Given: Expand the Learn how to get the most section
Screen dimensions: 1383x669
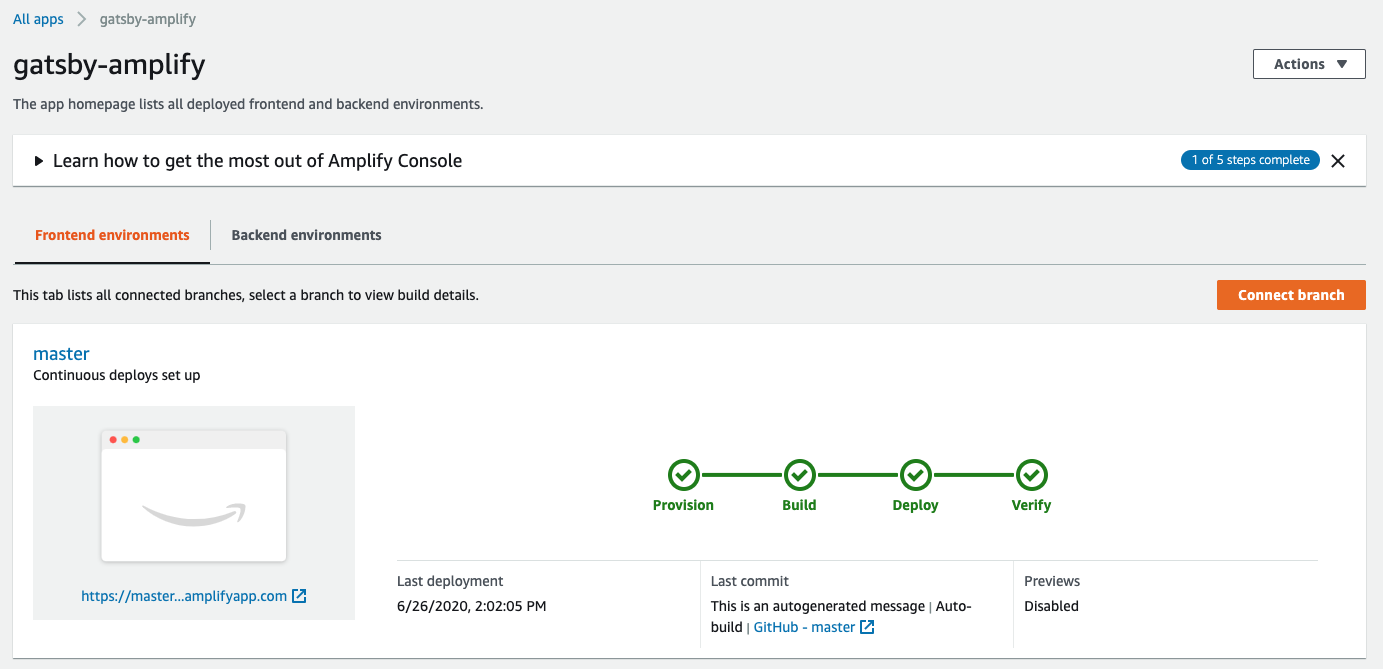Looking at the screenshot, I should (x=248, y=160).
